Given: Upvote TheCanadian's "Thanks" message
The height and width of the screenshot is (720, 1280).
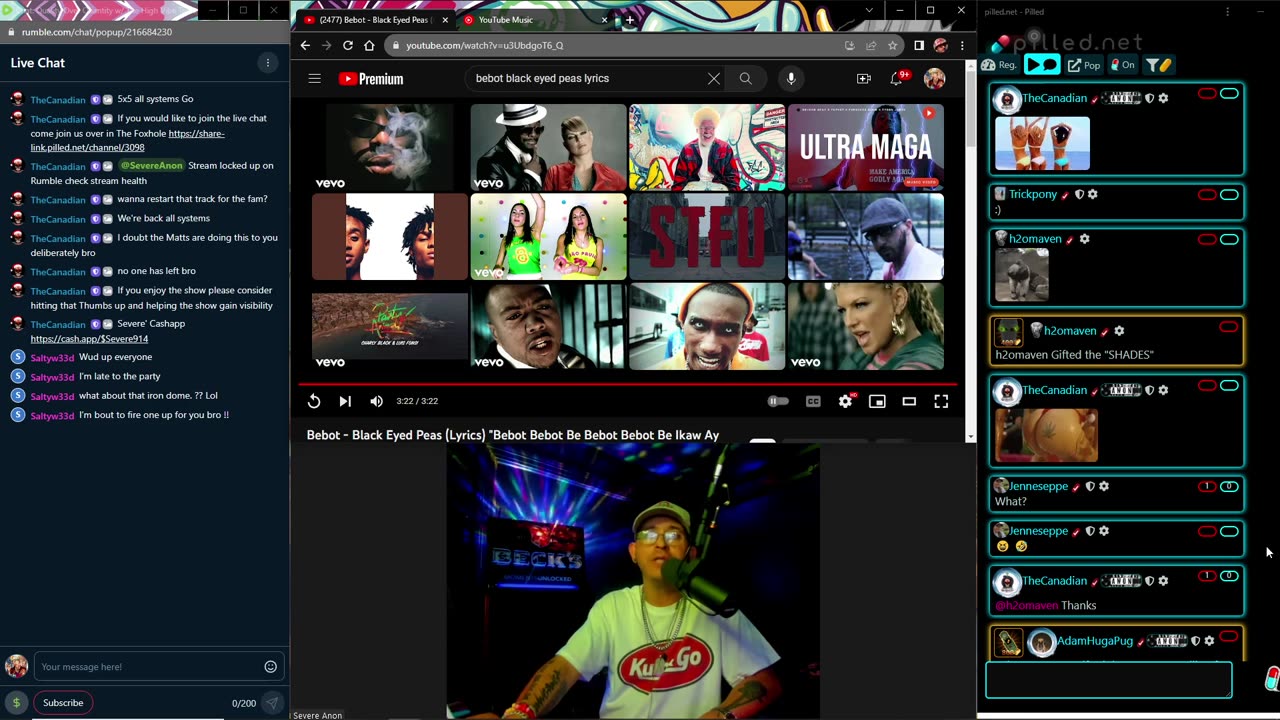Looking at the screenshot, I should [1229, 576].
